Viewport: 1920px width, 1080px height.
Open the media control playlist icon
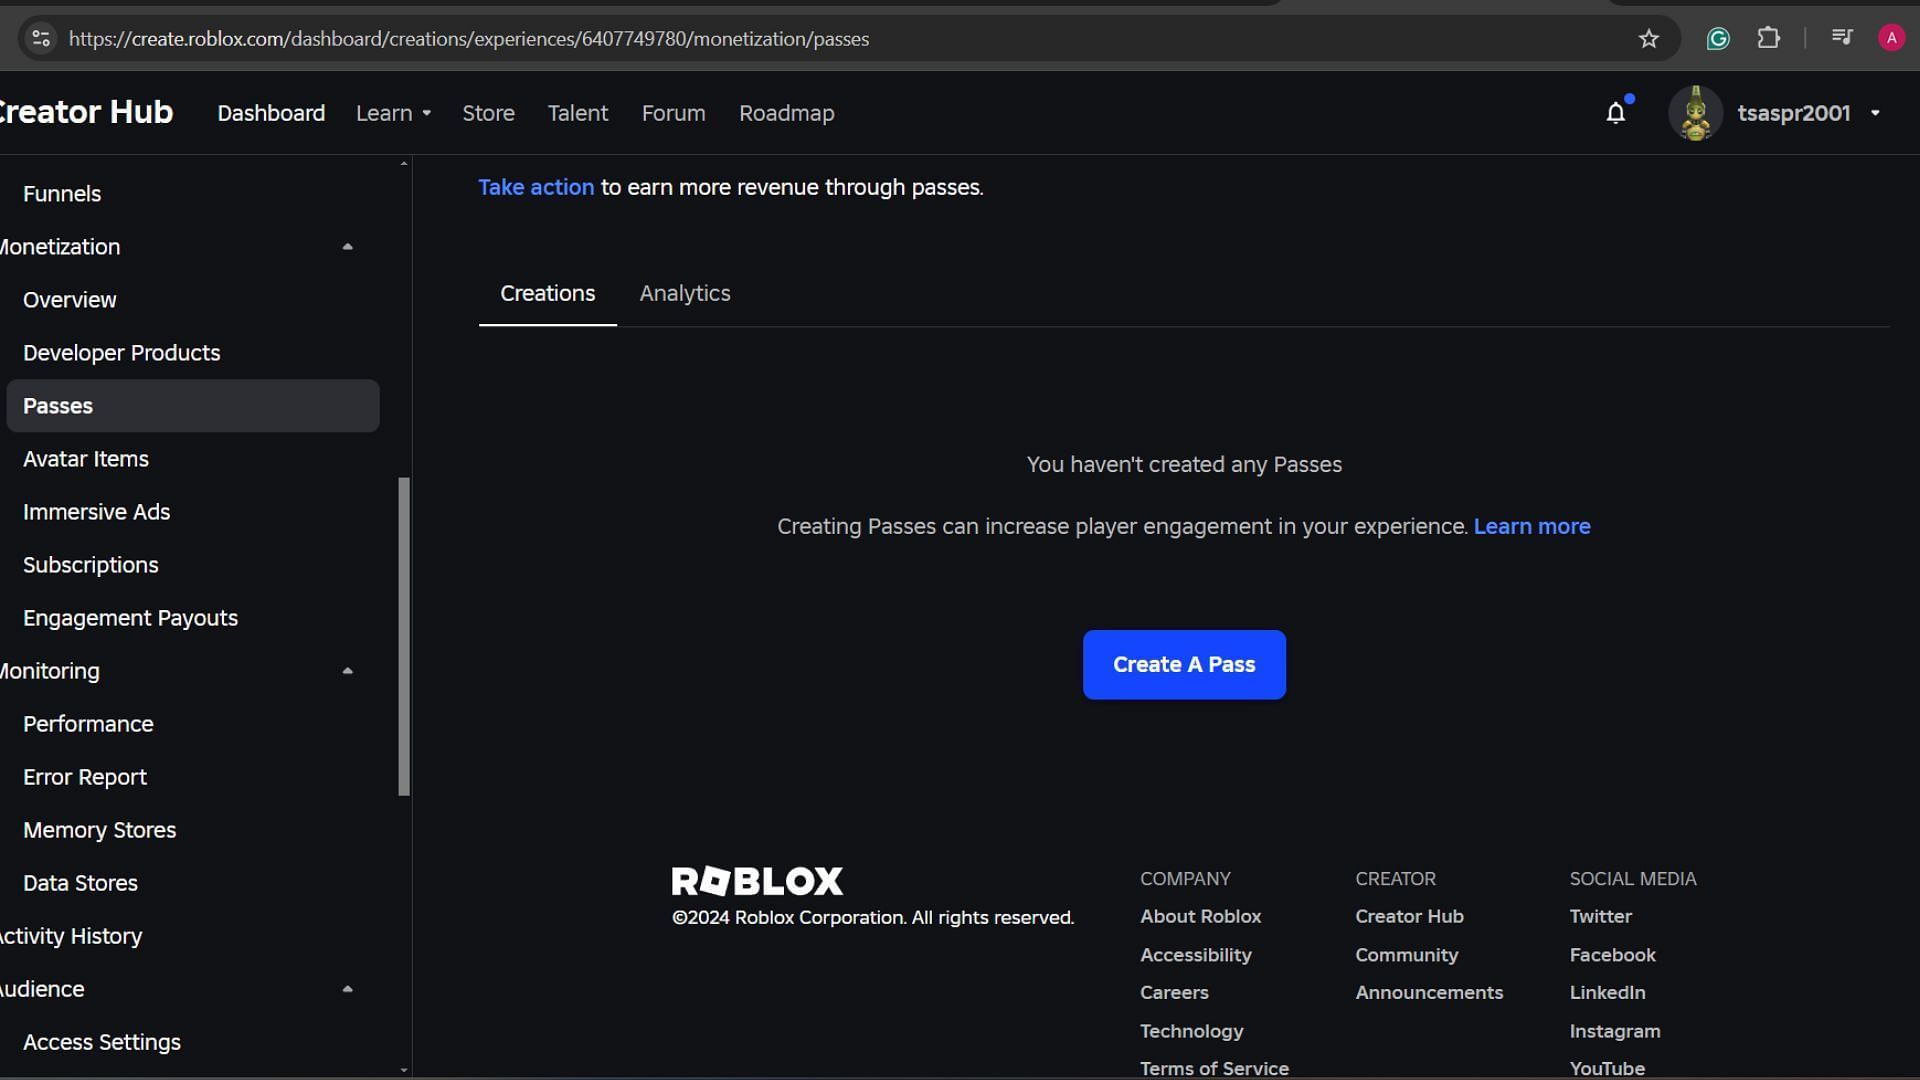coord(1841,38)
